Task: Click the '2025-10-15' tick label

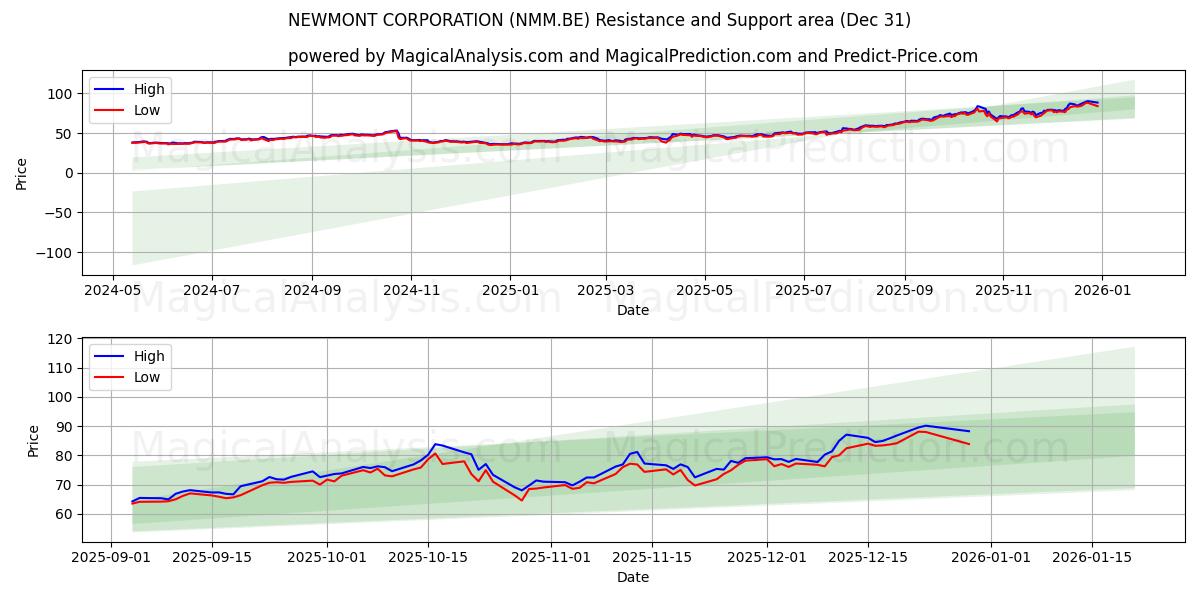Action: (428, 558)
